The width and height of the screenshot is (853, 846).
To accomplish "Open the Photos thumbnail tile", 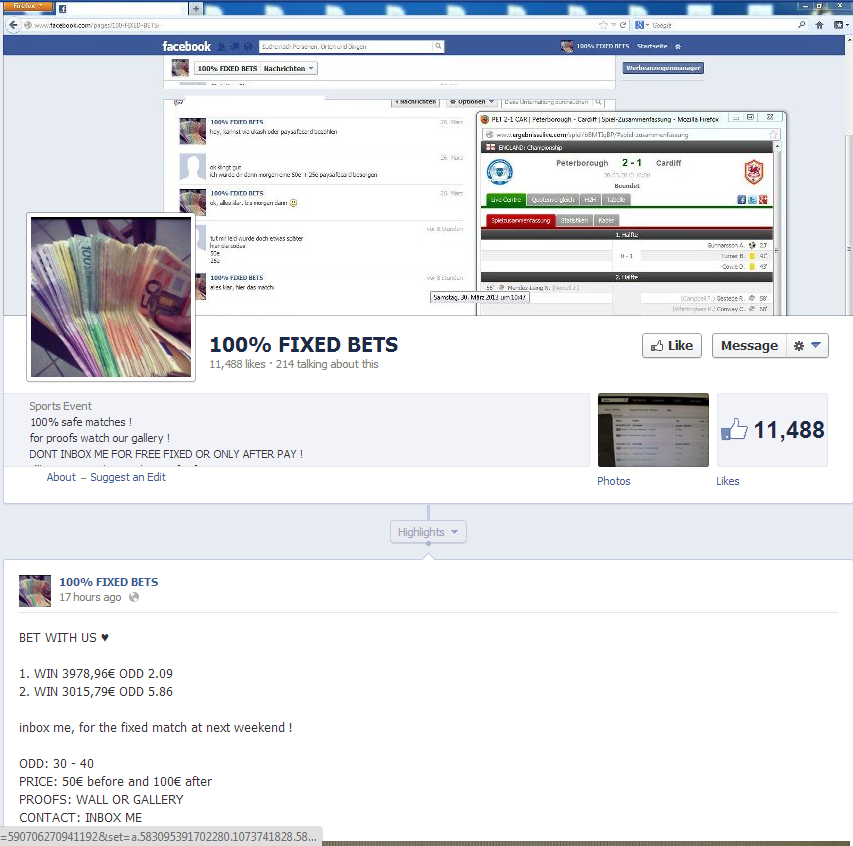I will pos(653,430).
